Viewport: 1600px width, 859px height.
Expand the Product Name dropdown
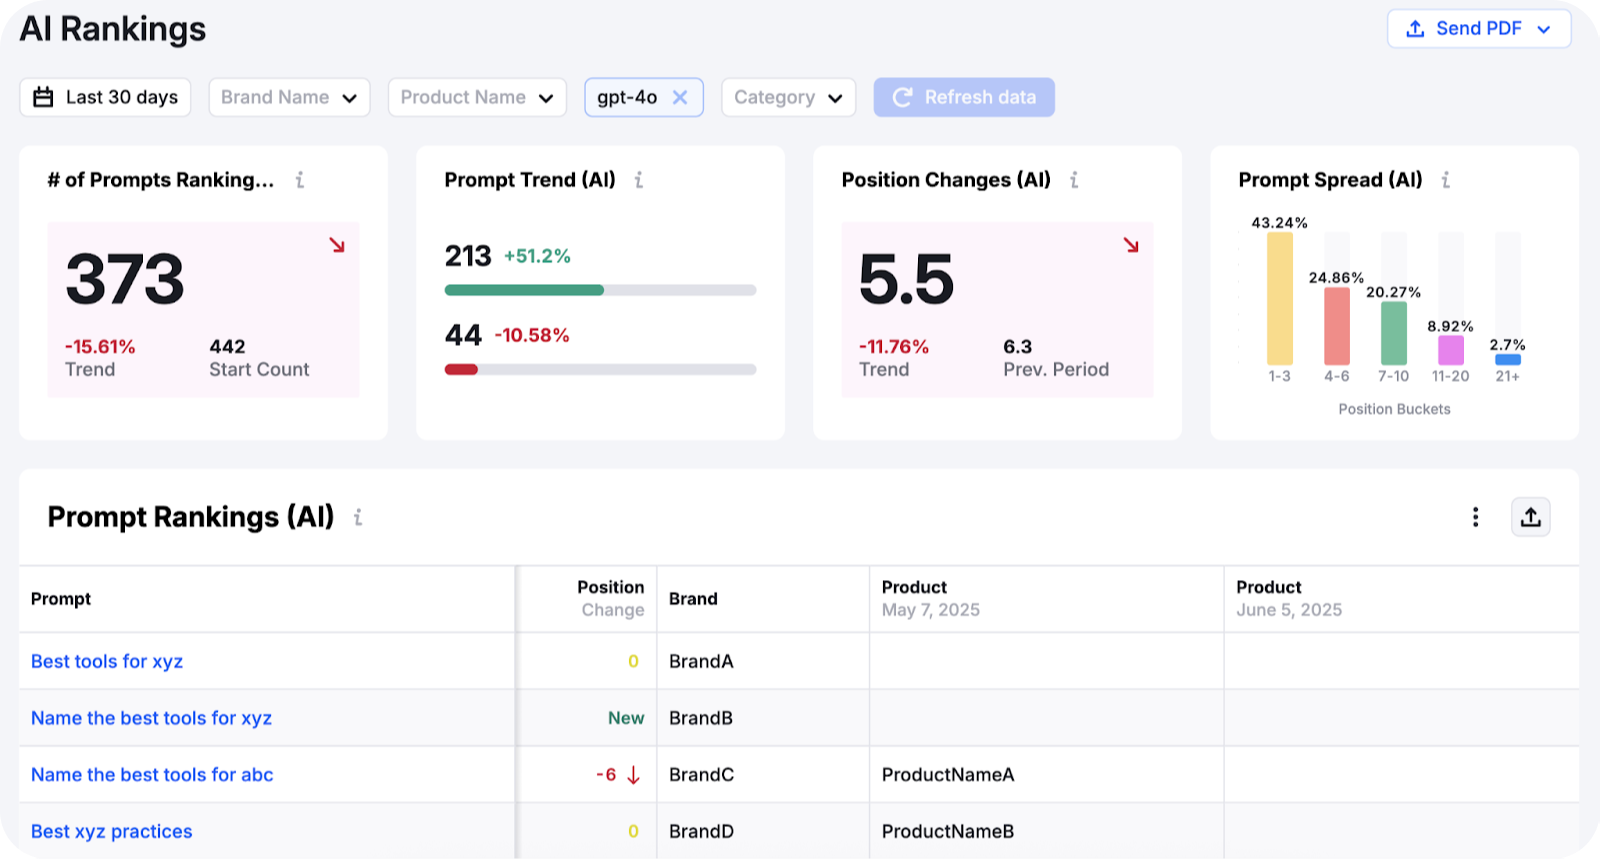477,97
